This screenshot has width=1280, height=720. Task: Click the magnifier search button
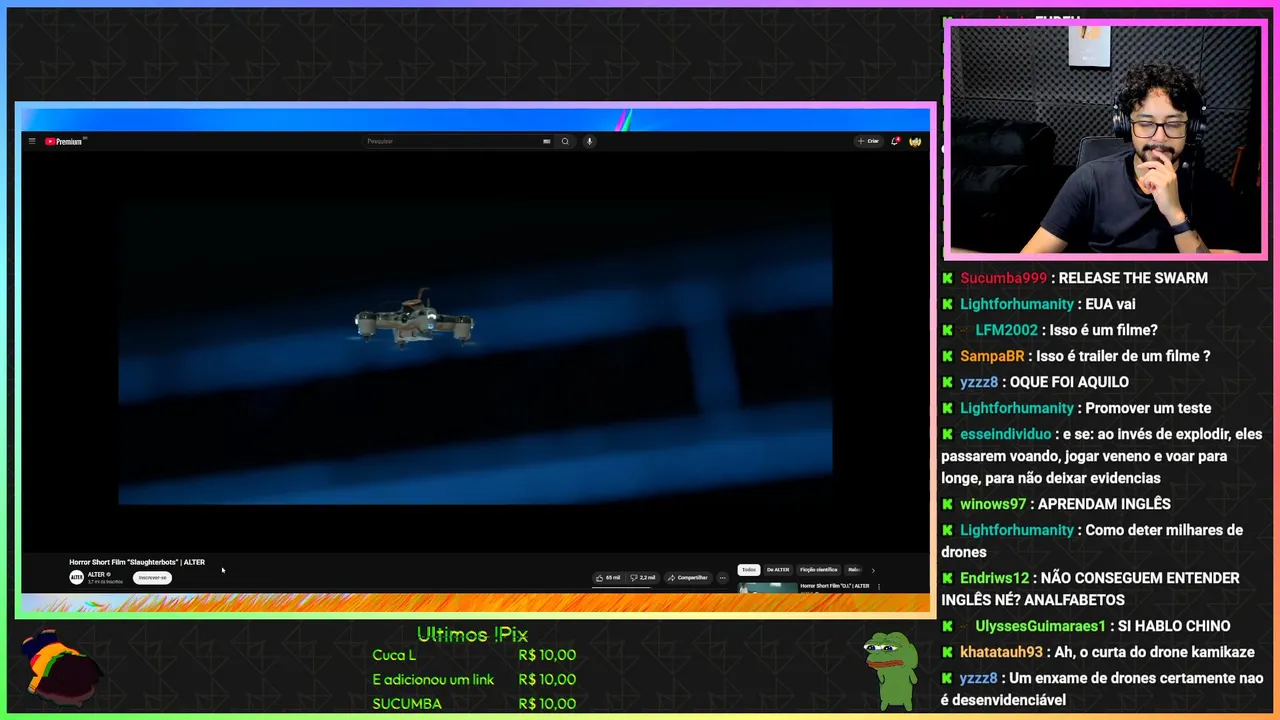click(x=565, y=141)
